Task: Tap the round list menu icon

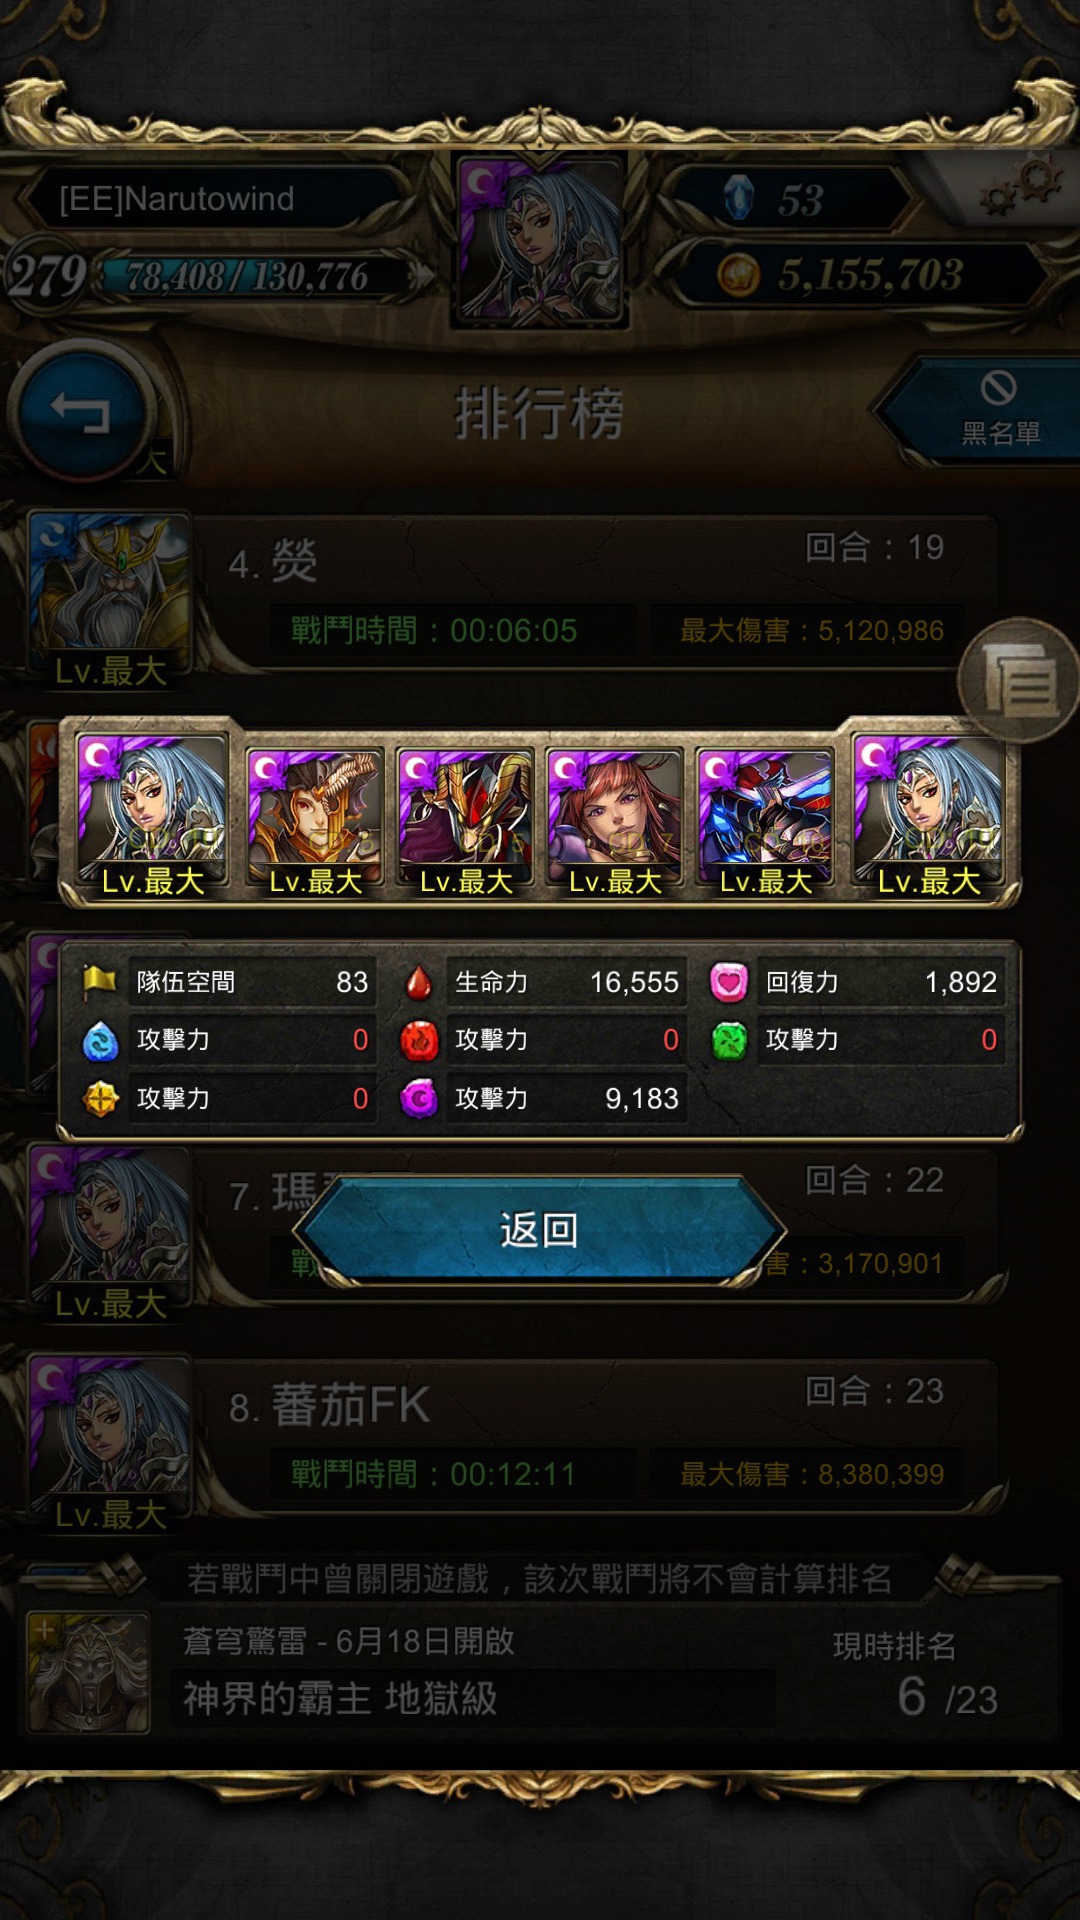Action: pos(1018,680)
